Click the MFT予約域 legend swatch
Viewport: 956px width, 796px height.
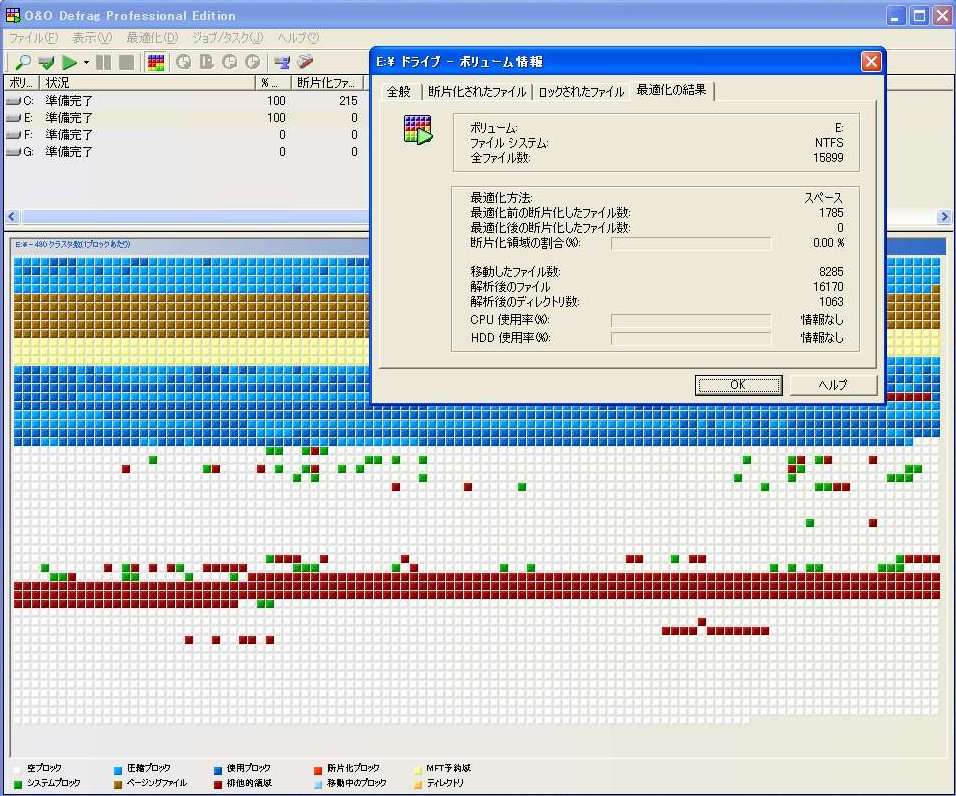point(418,770)
